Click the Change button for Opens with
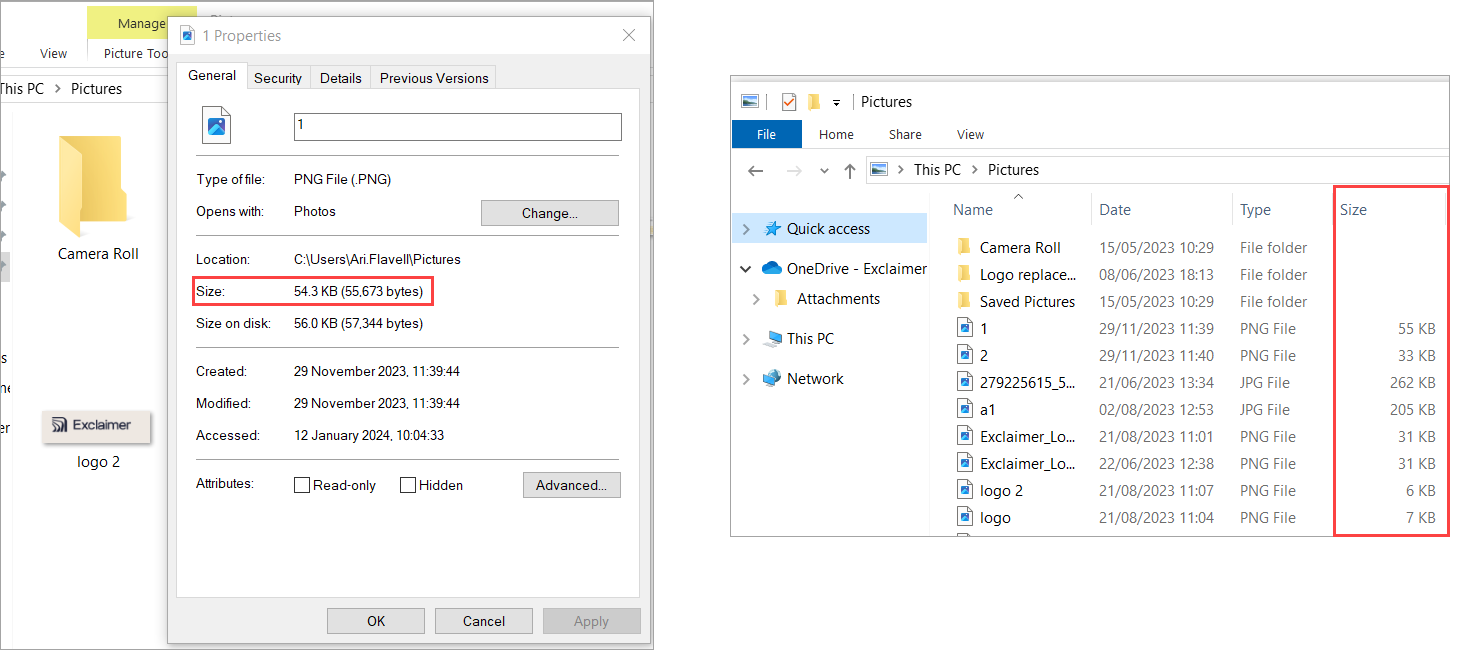Image resolution: width=1479 pixels, height=650 pixels. (x=549, y=212)
